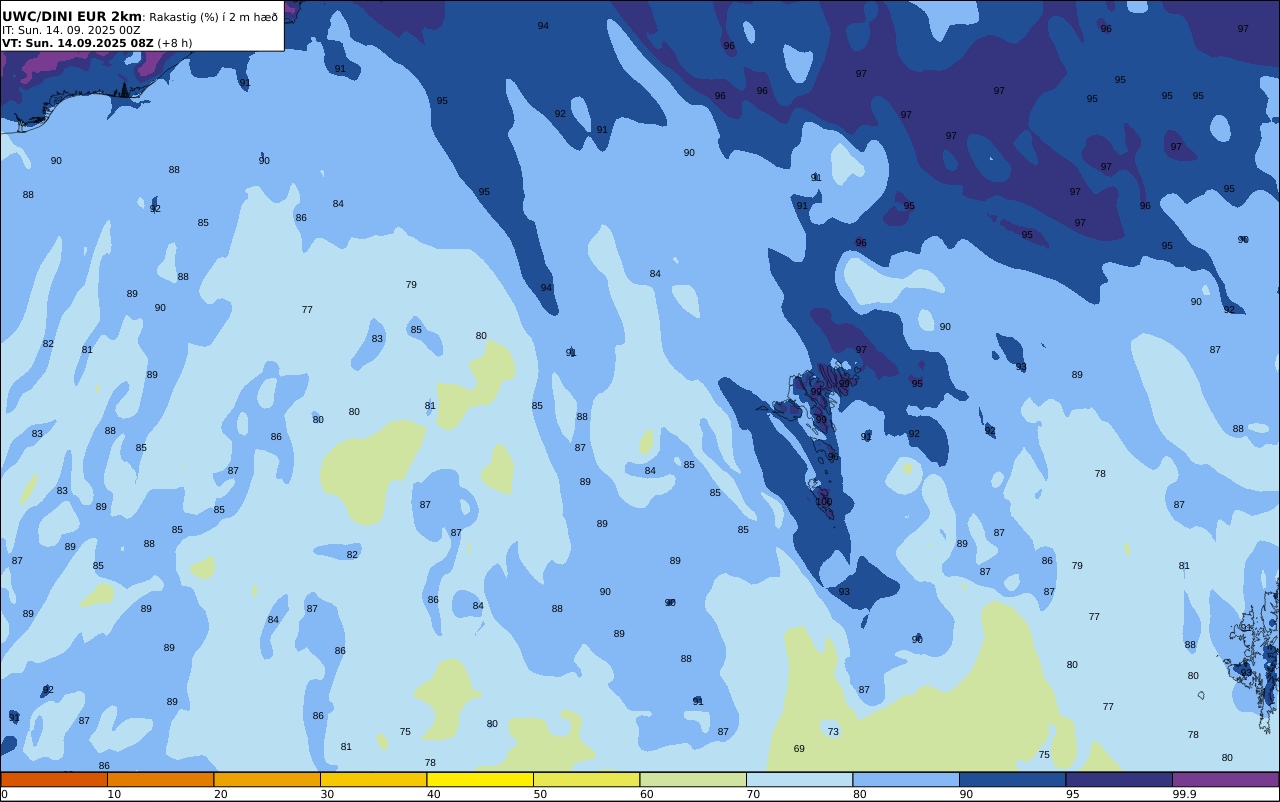This screenshot has height=802, width=1280.
Task: Pick the purple above-99.9 legend swatch
Action: coord(1225,779)
